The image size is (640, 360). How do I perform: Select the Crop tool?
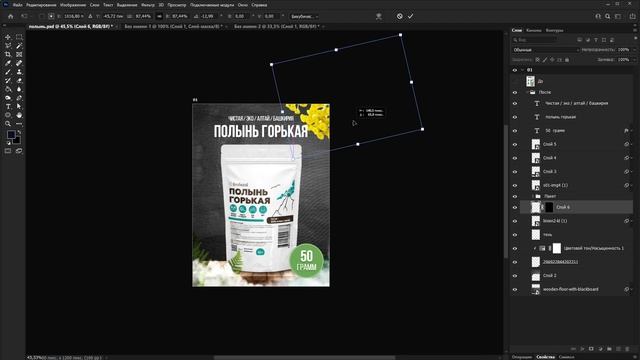coord(8,54)
